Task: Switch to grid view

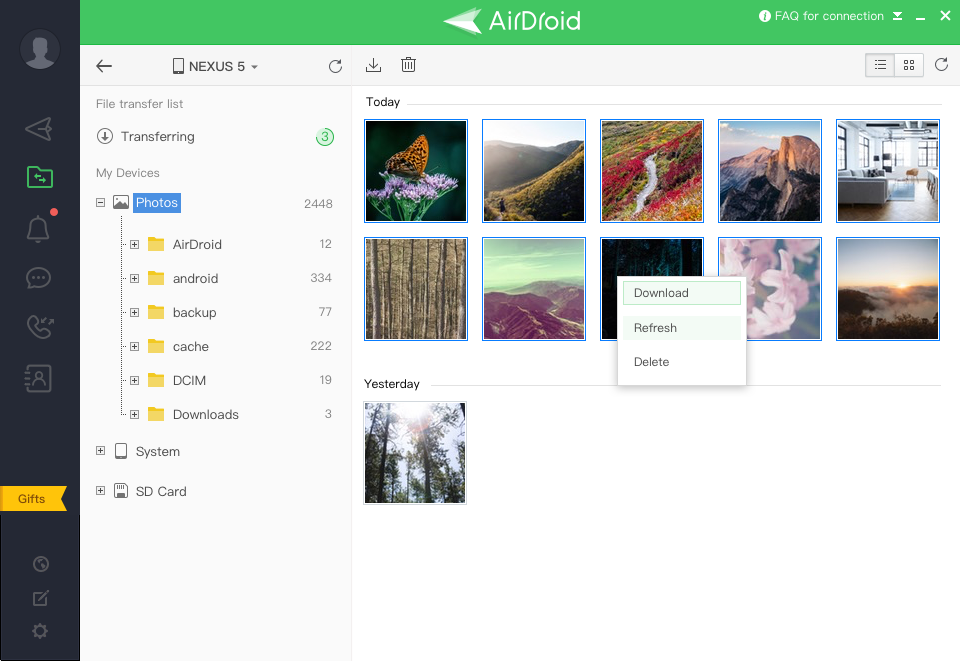Action: [x=909, y=65]
